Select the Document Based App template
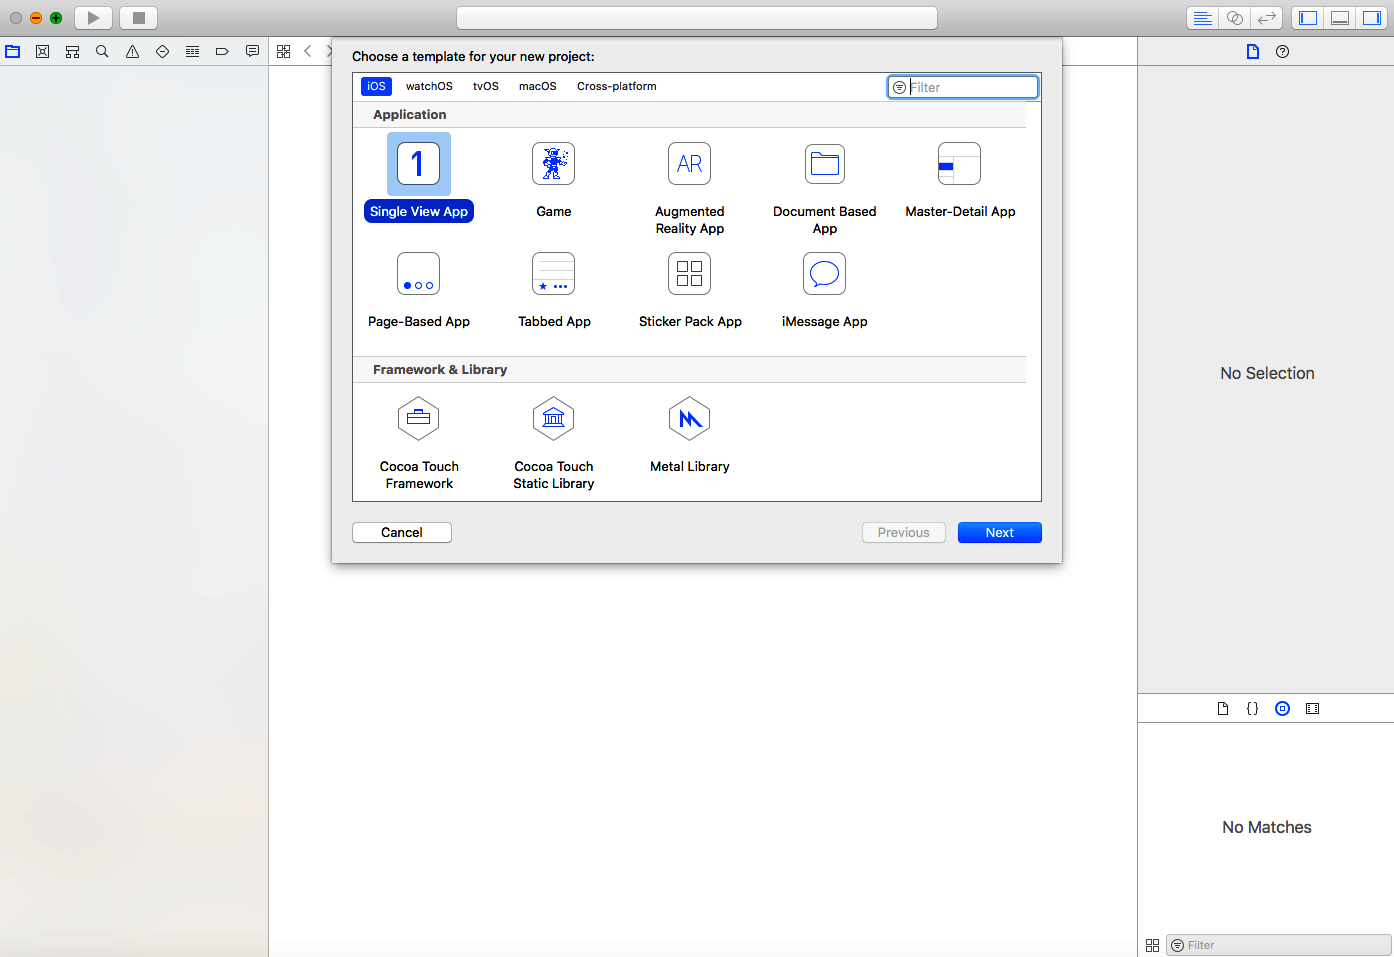The height and width of the screenshot is (957, 1394). tap(825, 187)
